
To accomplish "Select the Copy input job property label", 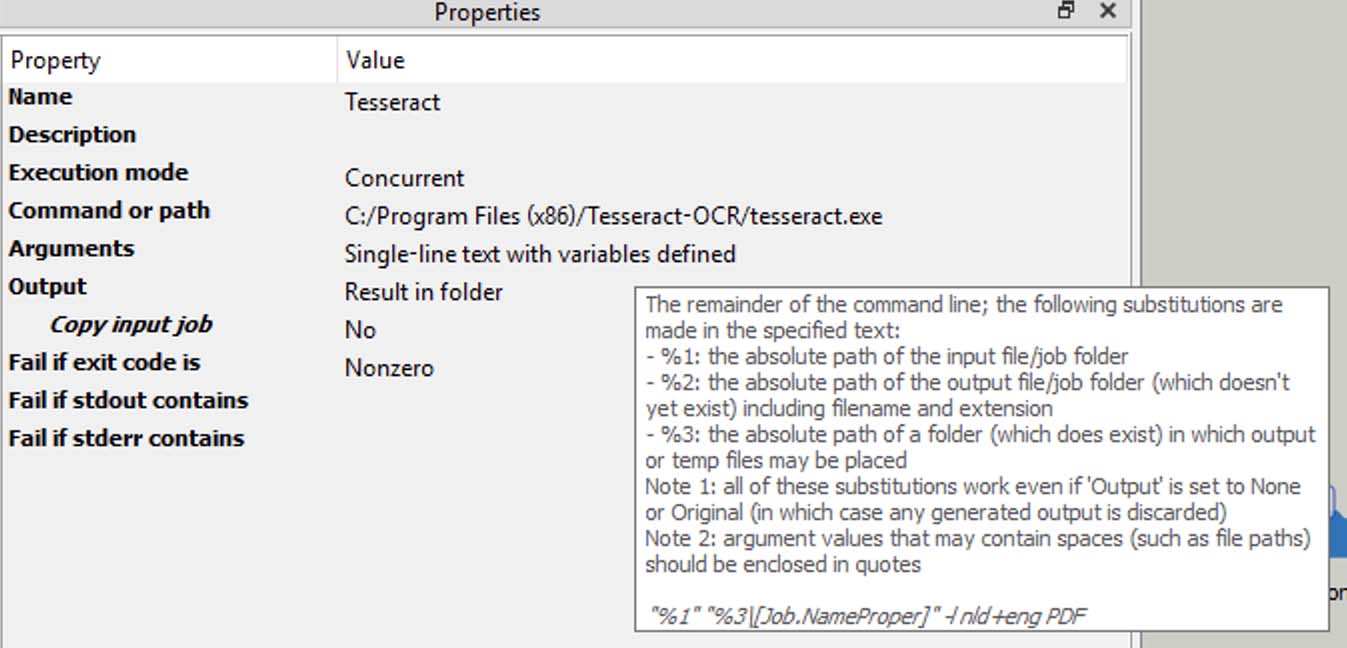I will tap(131, 324).
